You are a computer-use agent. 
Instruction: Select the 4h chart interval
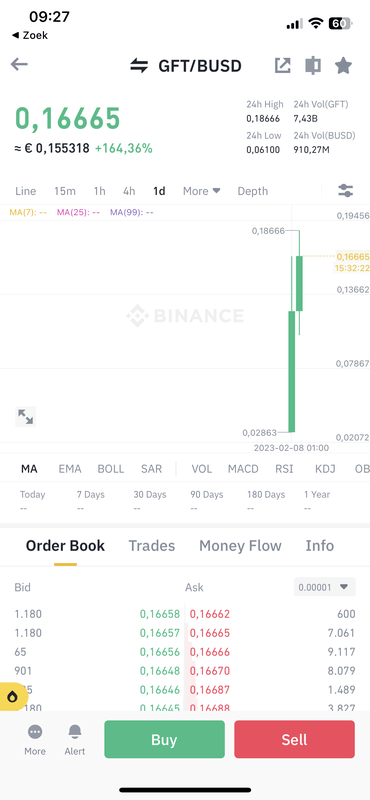click(x=129, y=191)
